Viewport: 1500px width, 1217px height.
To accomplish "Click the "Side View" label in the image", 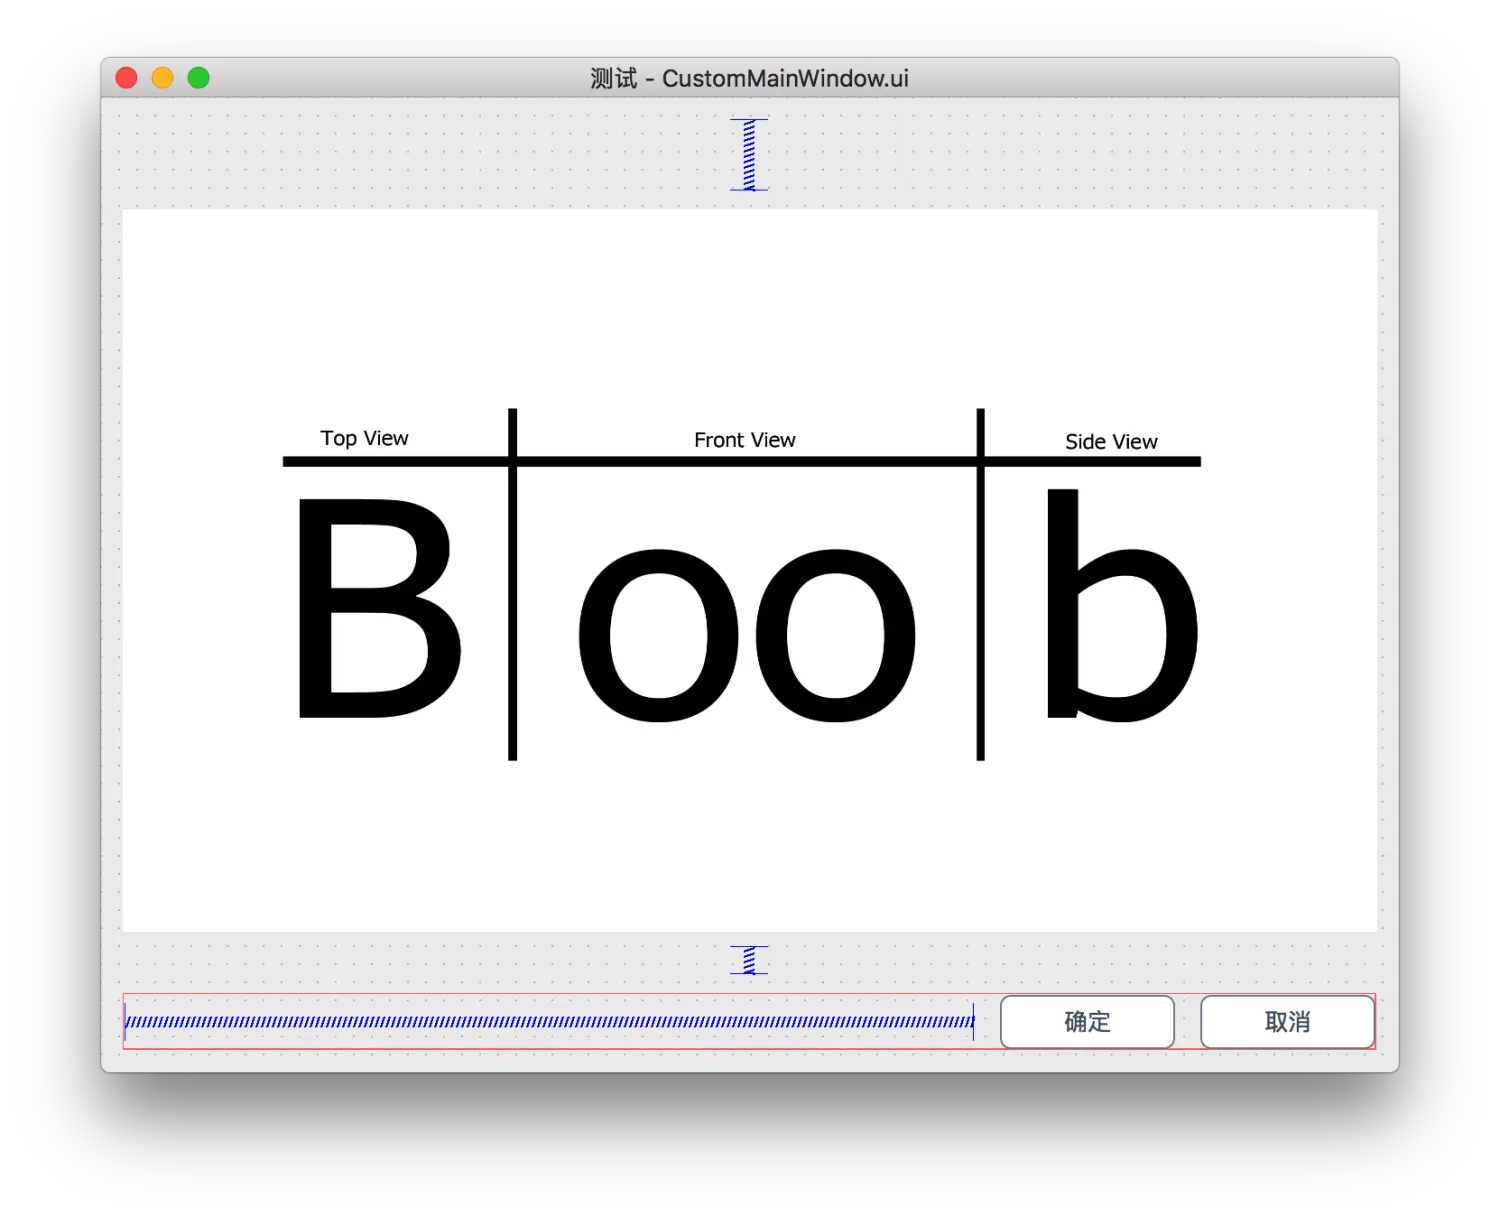I will pos(1111,441).
